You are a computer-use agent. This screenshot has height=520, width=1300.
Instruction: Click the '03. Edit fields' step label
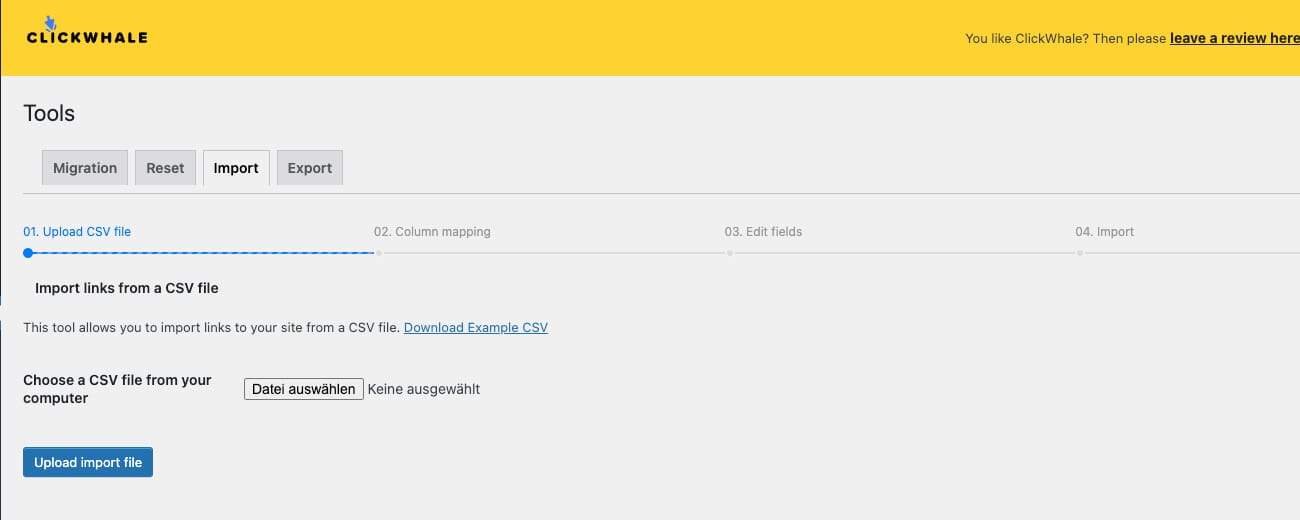point(763,232)
